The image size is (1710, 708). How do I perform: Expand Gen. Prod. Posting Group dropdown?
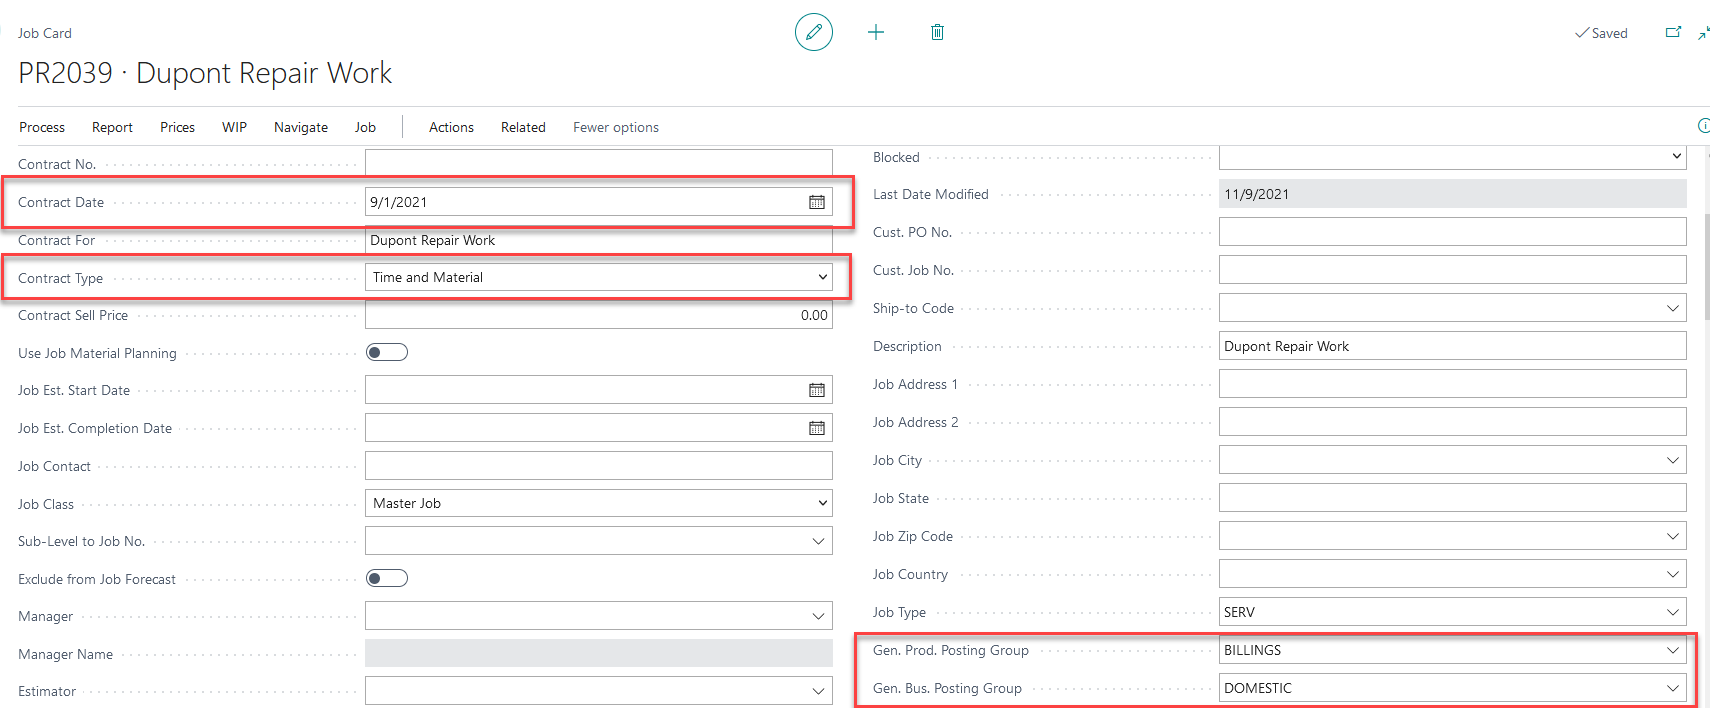tap(1672, 650)
